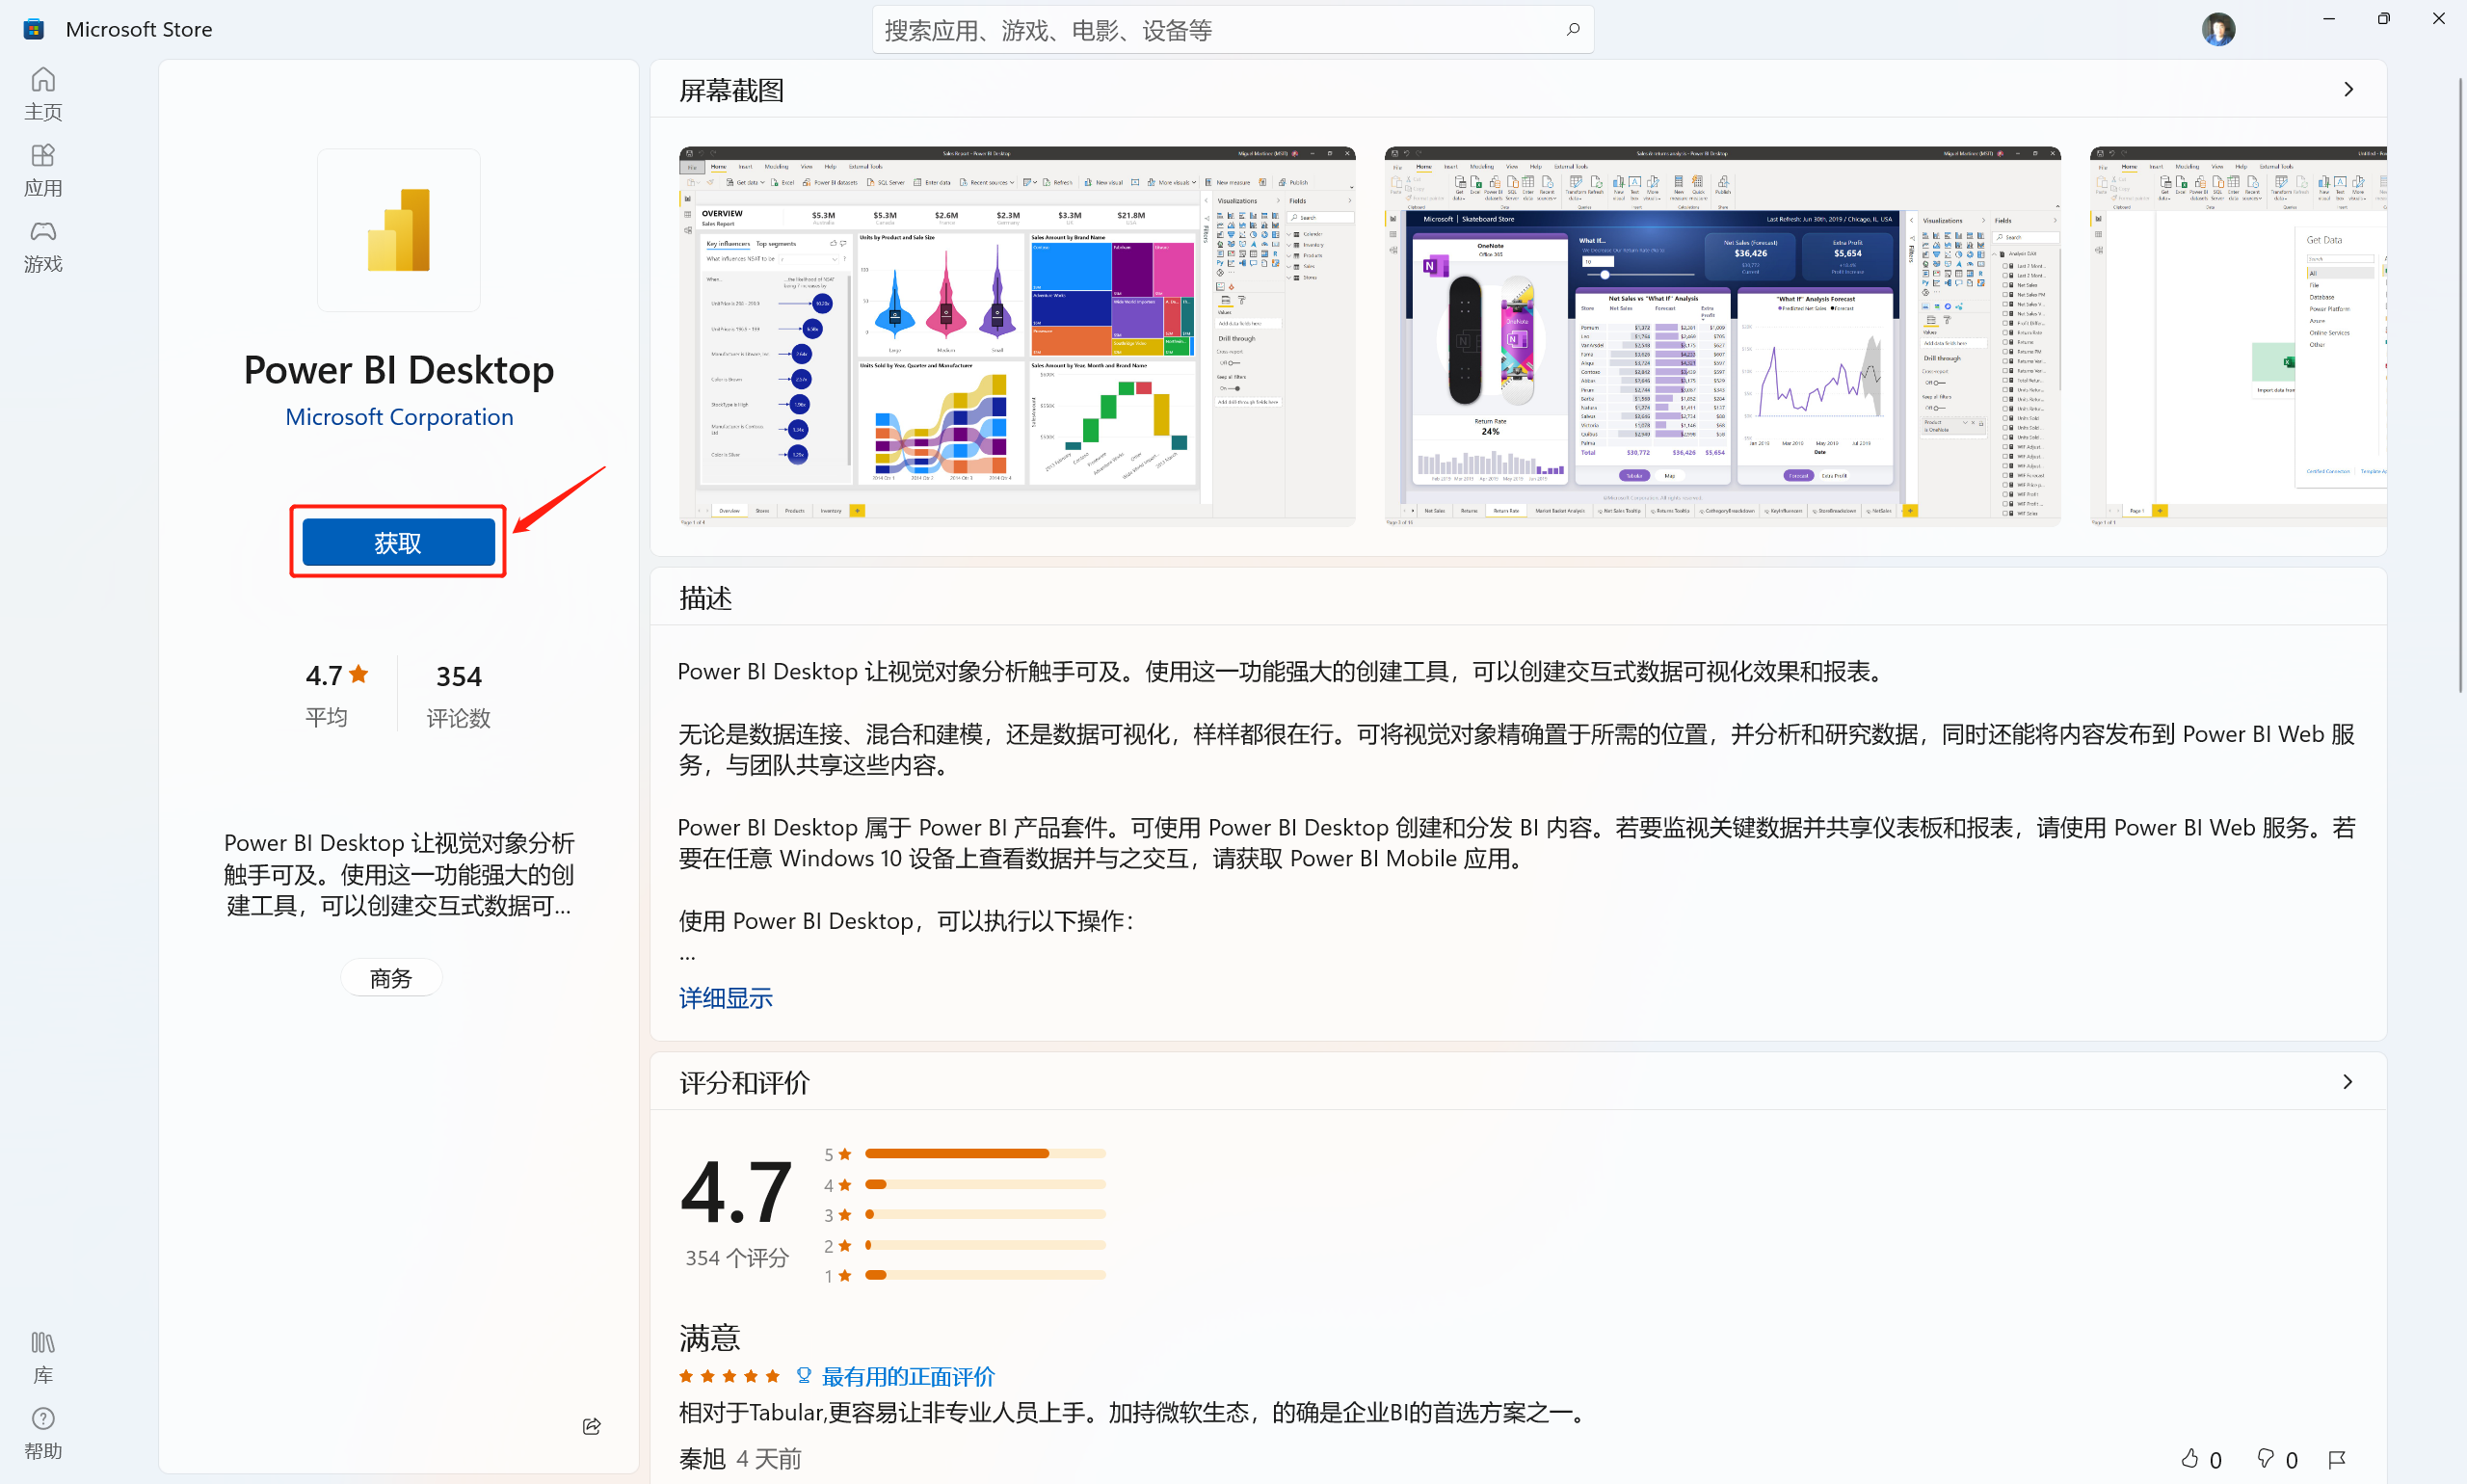Click the search magnifier icon

pyautogui.click(x=1572, y=30)
